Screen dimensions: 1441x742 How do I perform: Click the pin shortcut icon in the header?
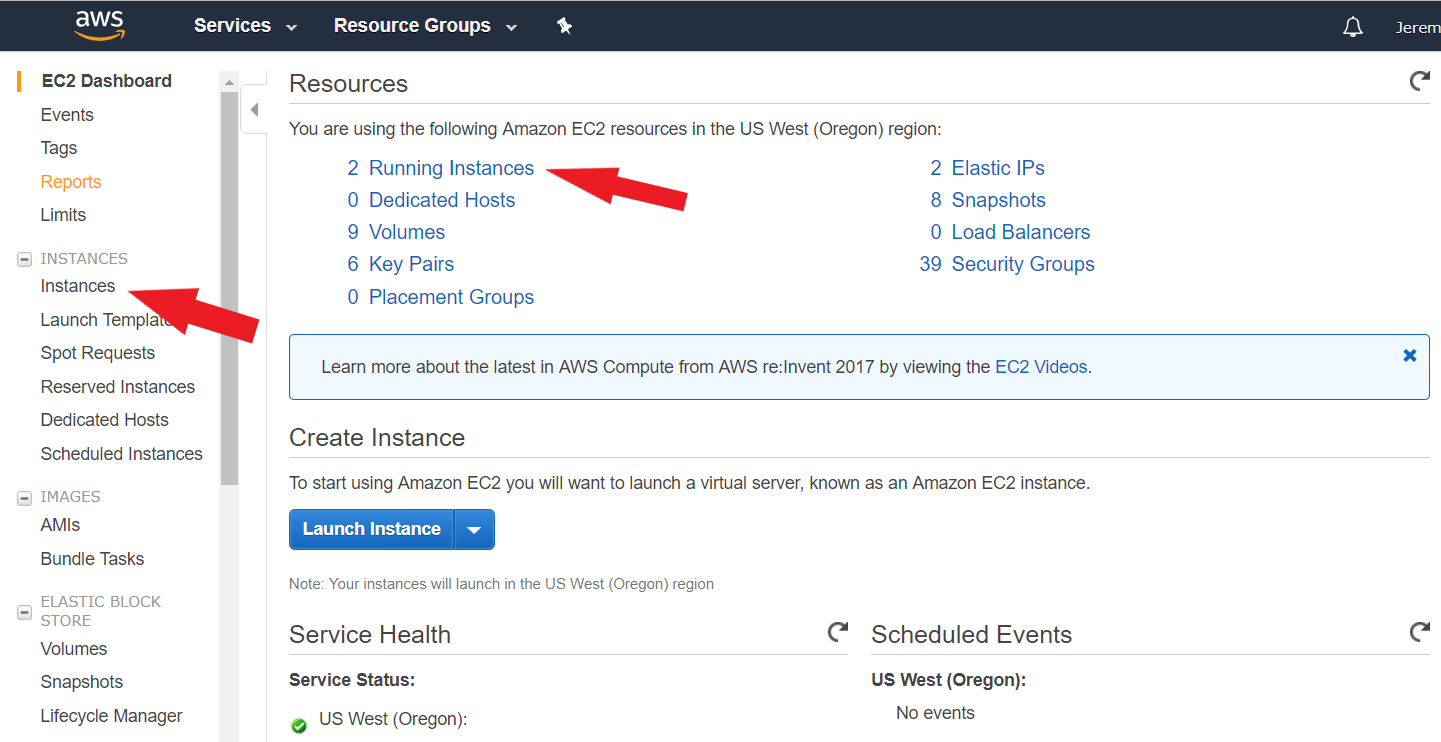coord(564,26)
